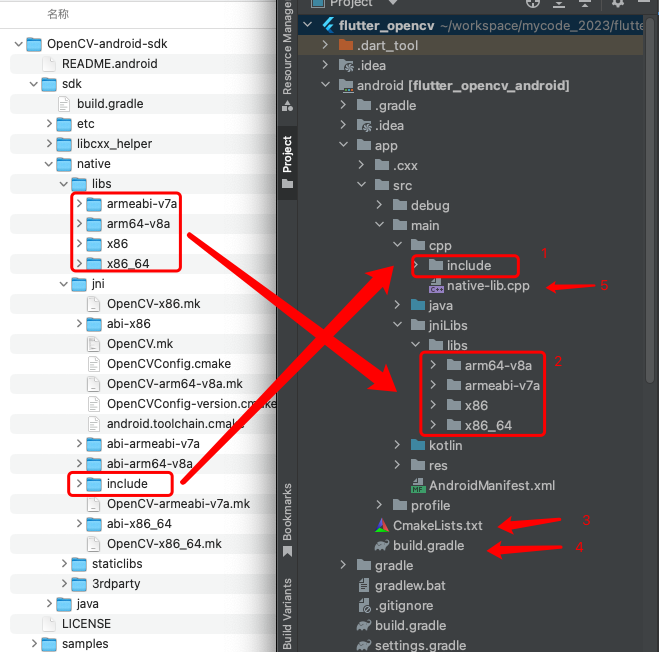The width and height of the screenshot is (659, 652).
Task: Switch to the Project side tab
Action: [287, 161]
